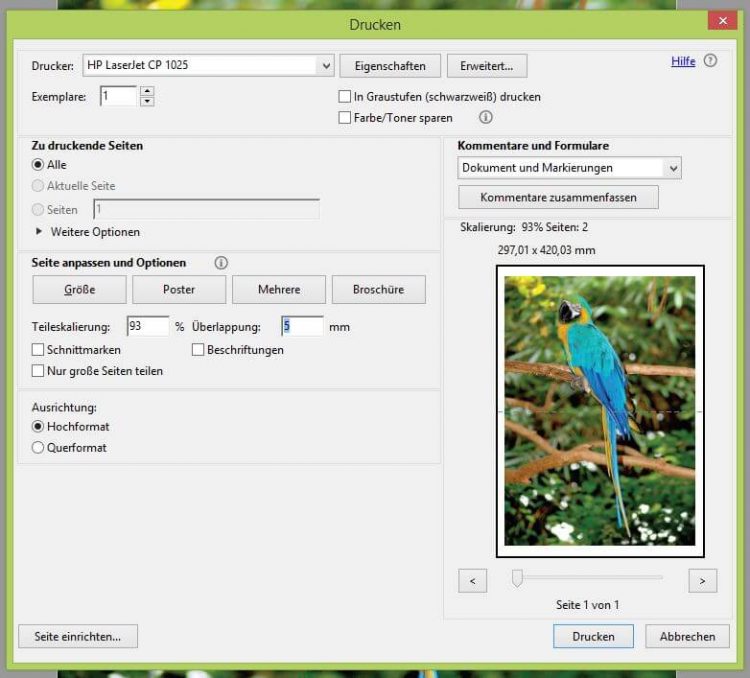The height and width of the screenshot is (678, 750).
Task: Enable Schnittmarken checkbox
Action: 38,350
